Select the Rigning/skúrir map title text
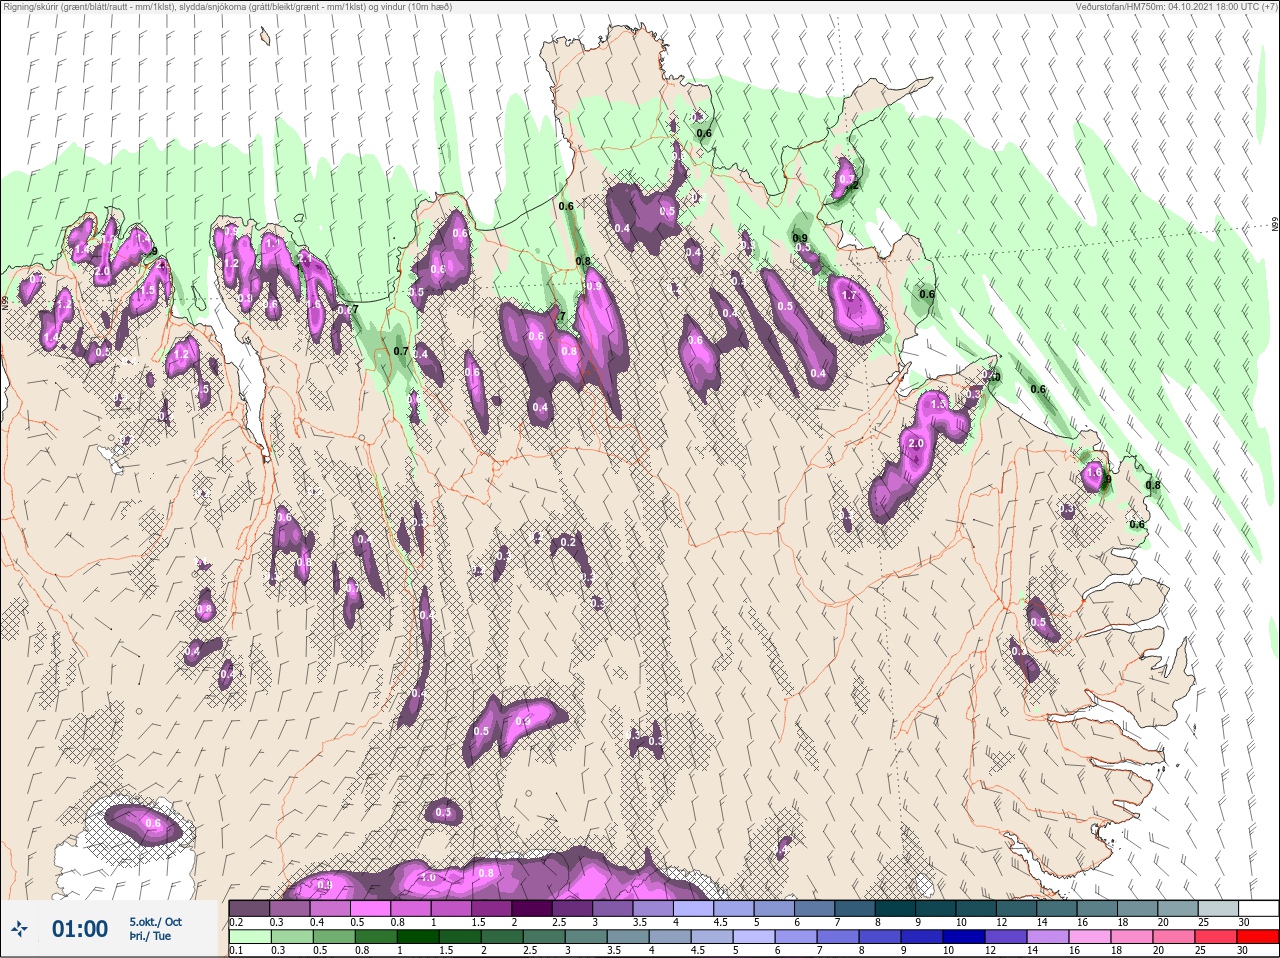The height and width of the screenshot is (958, 1280). tap(227, 7)
